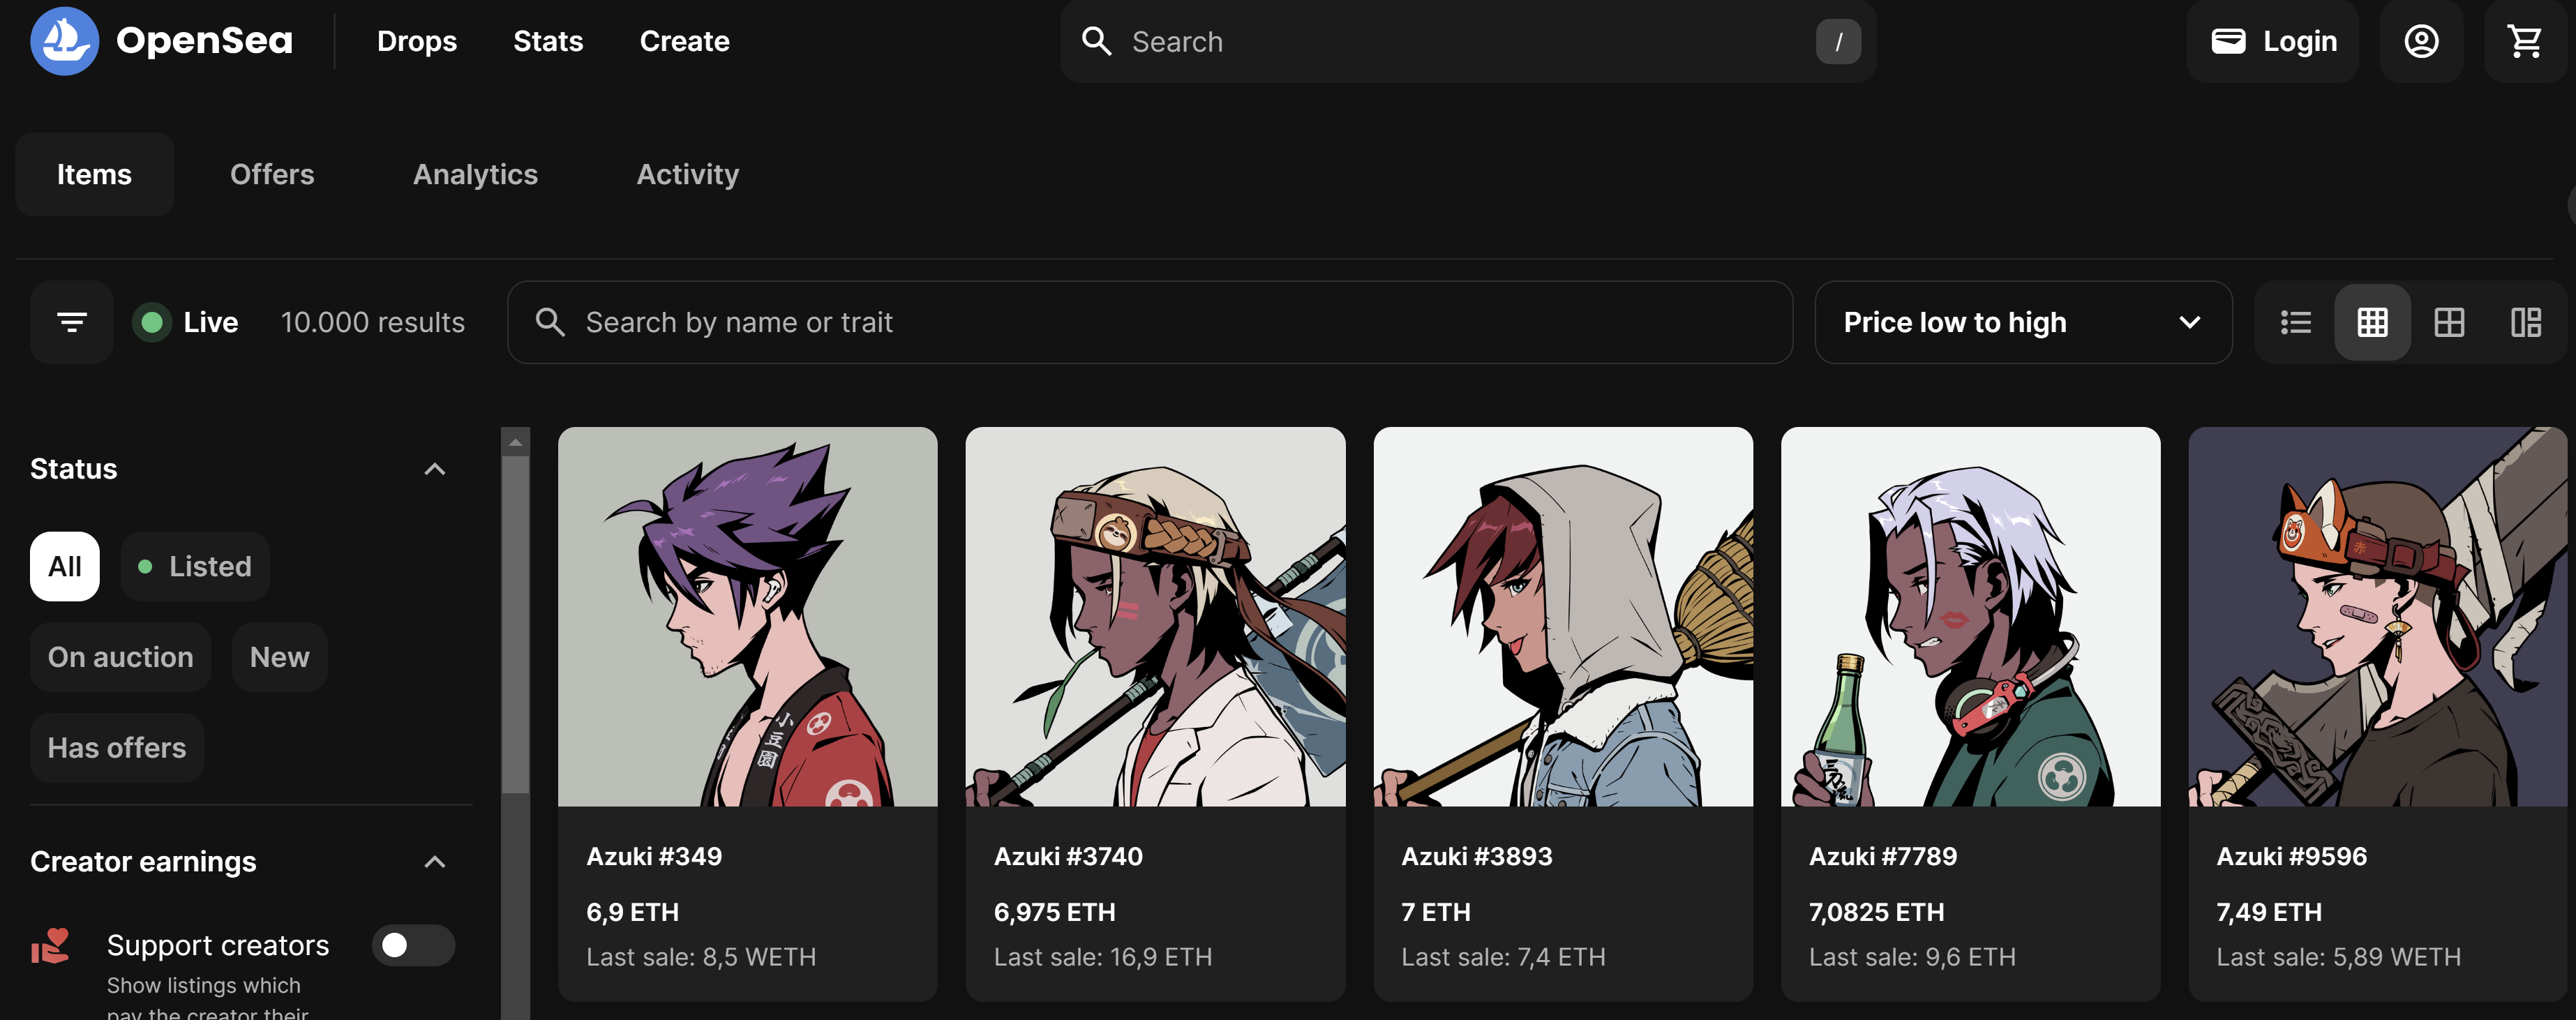Select the small grid view
2576x1020 pixels.
[2372, 322]
